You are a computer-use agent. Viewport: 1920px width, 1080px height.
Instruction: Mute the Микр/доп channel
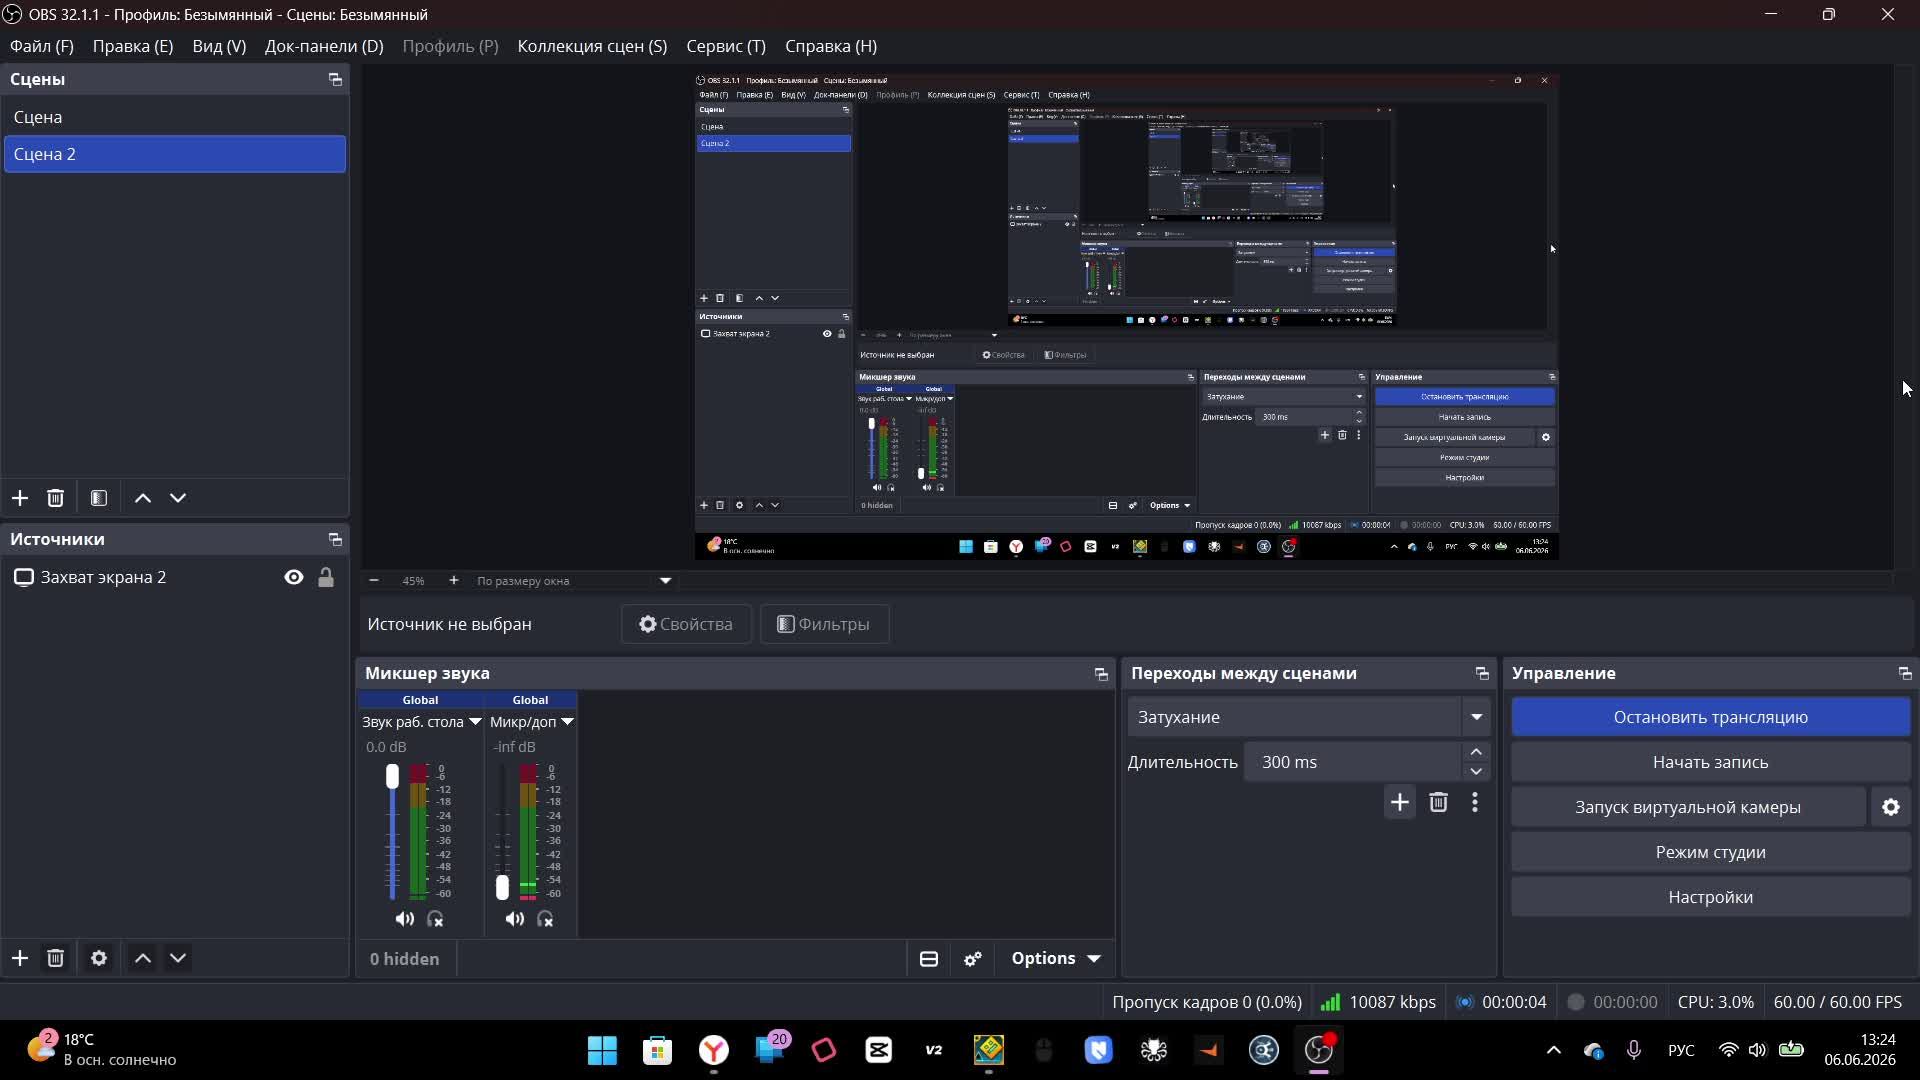515,919
